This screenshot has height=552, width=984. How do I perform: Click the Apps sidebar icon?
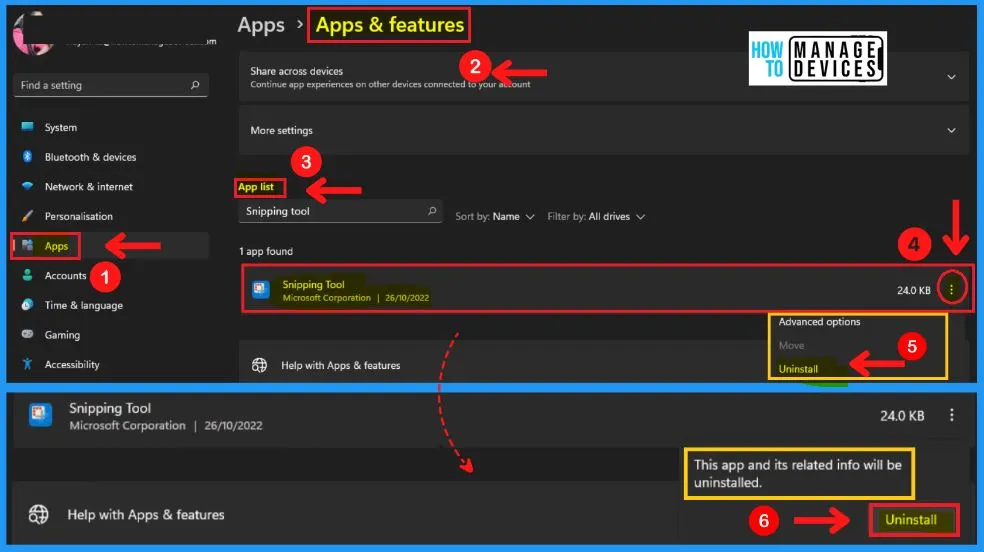click(27, 245)
